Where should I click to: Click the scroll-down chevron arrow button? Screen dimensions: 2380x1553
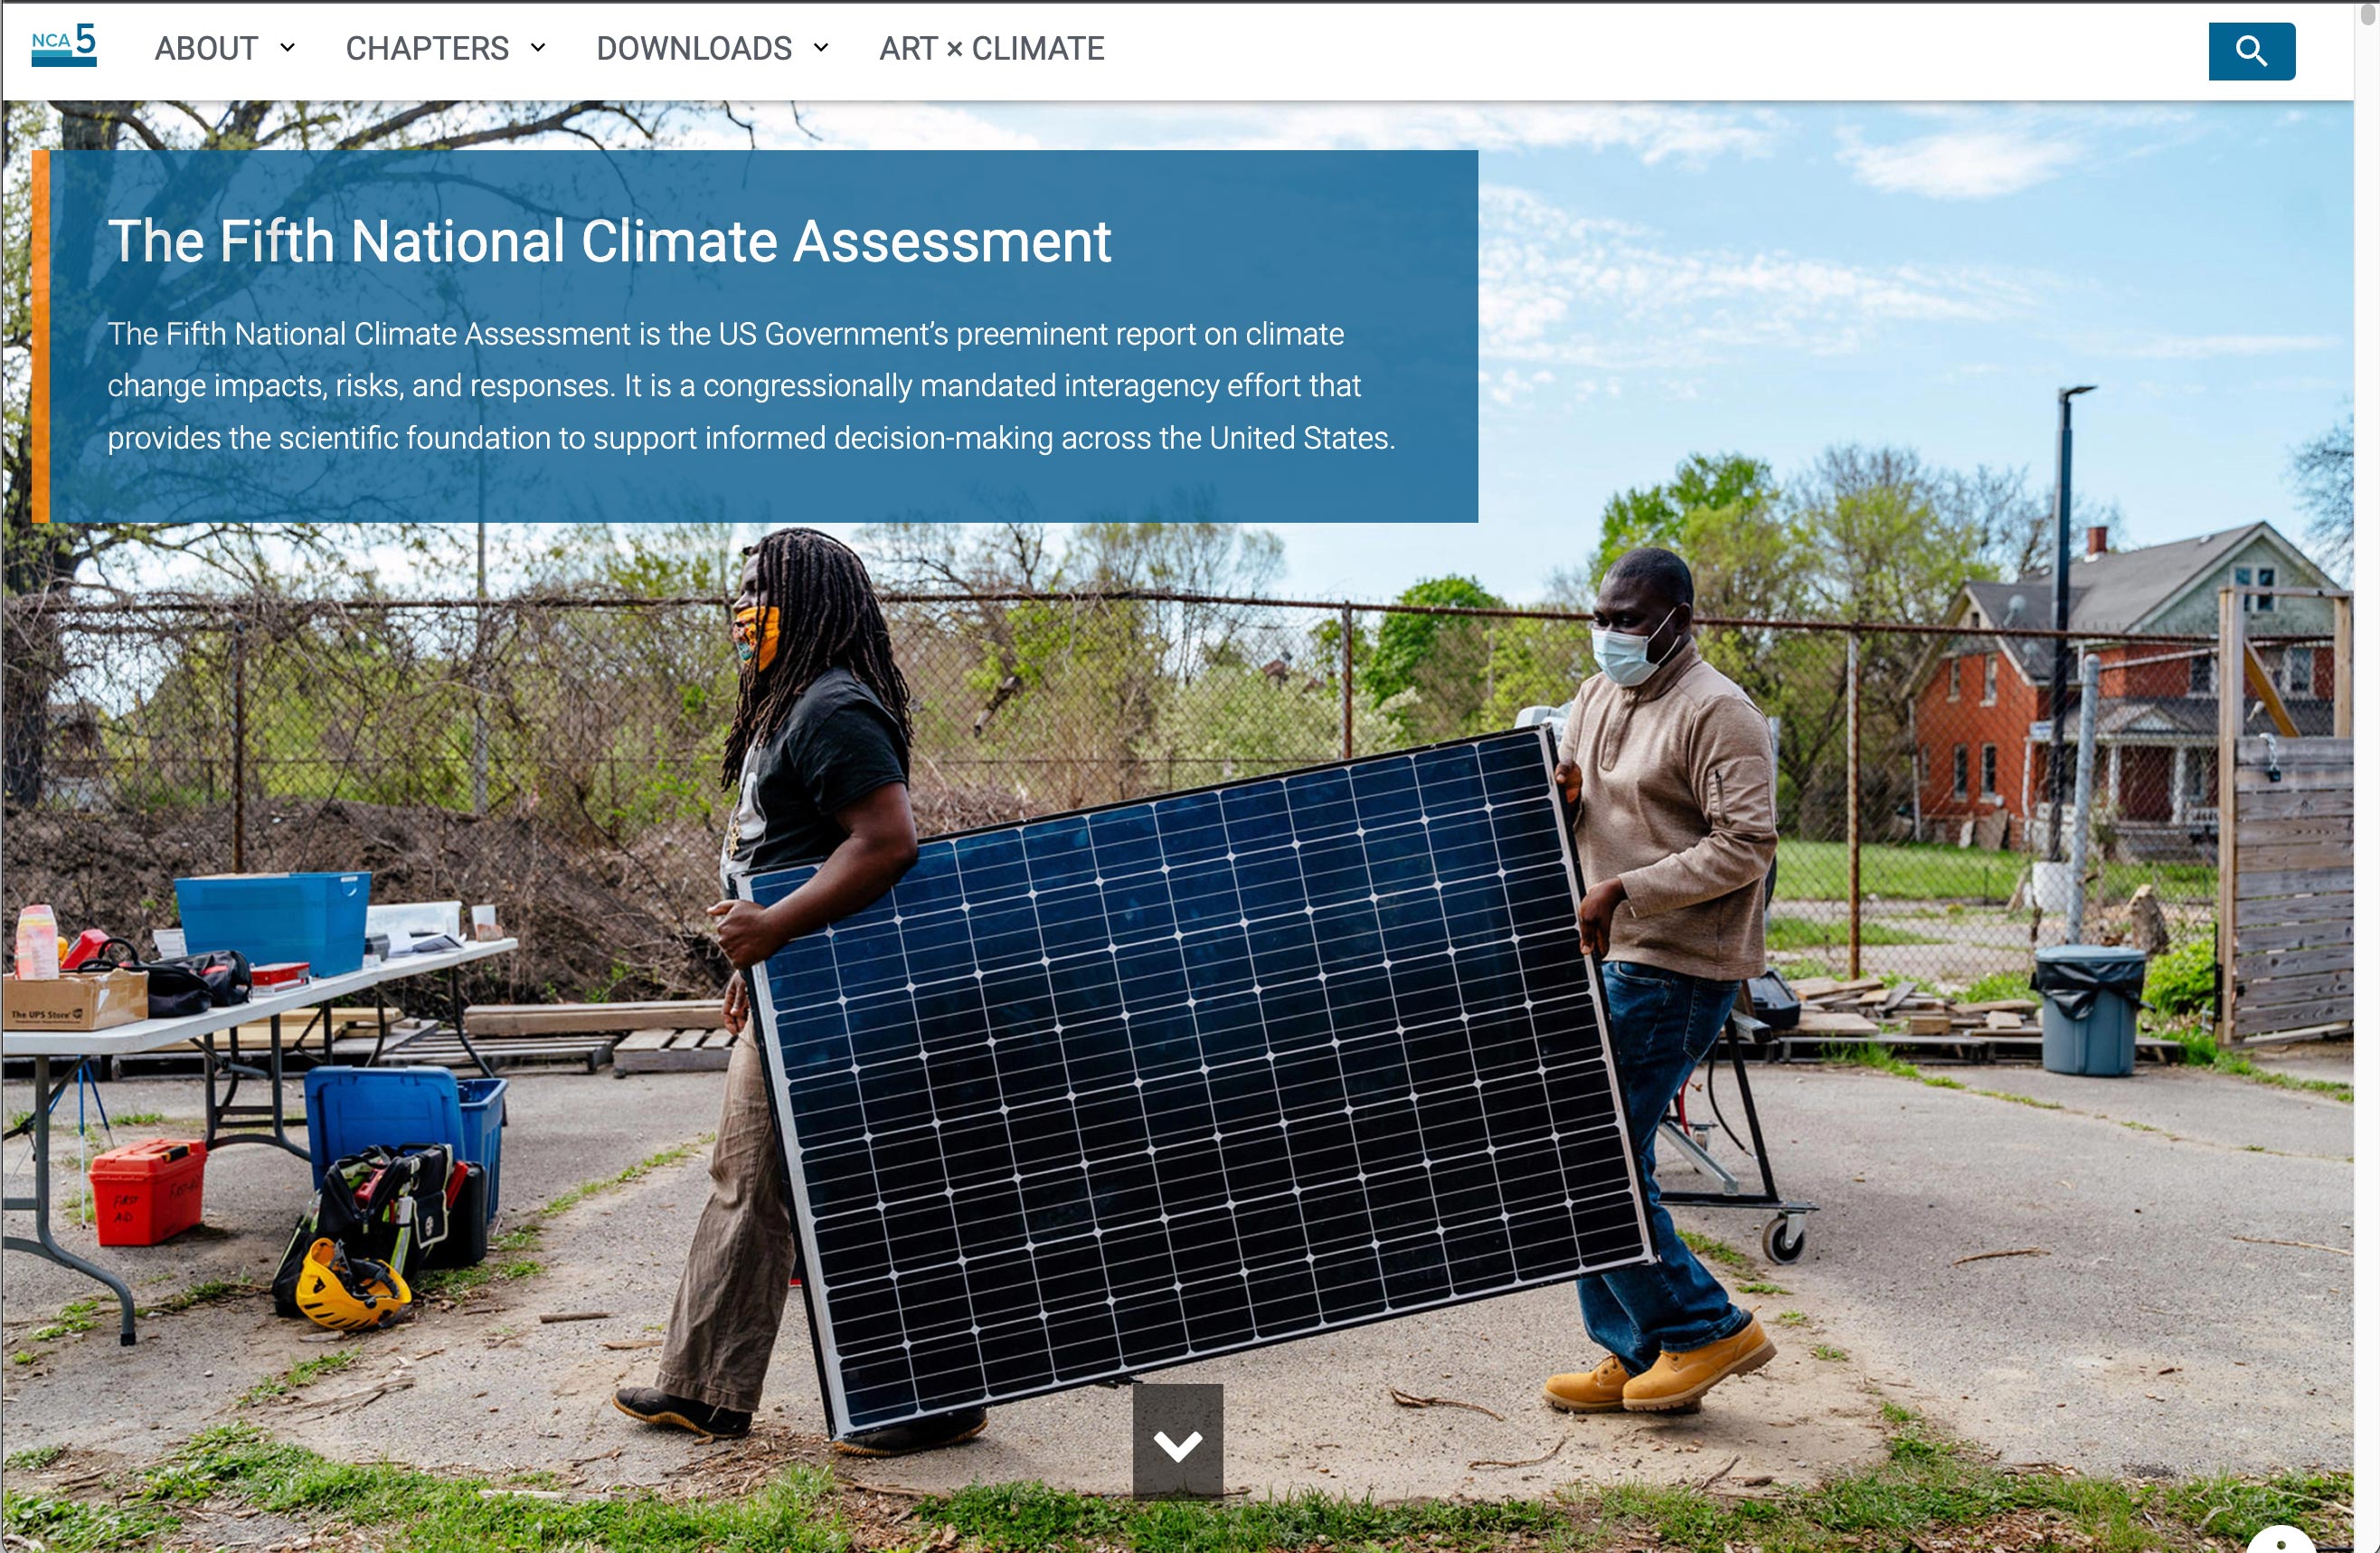[1177, 1441]
